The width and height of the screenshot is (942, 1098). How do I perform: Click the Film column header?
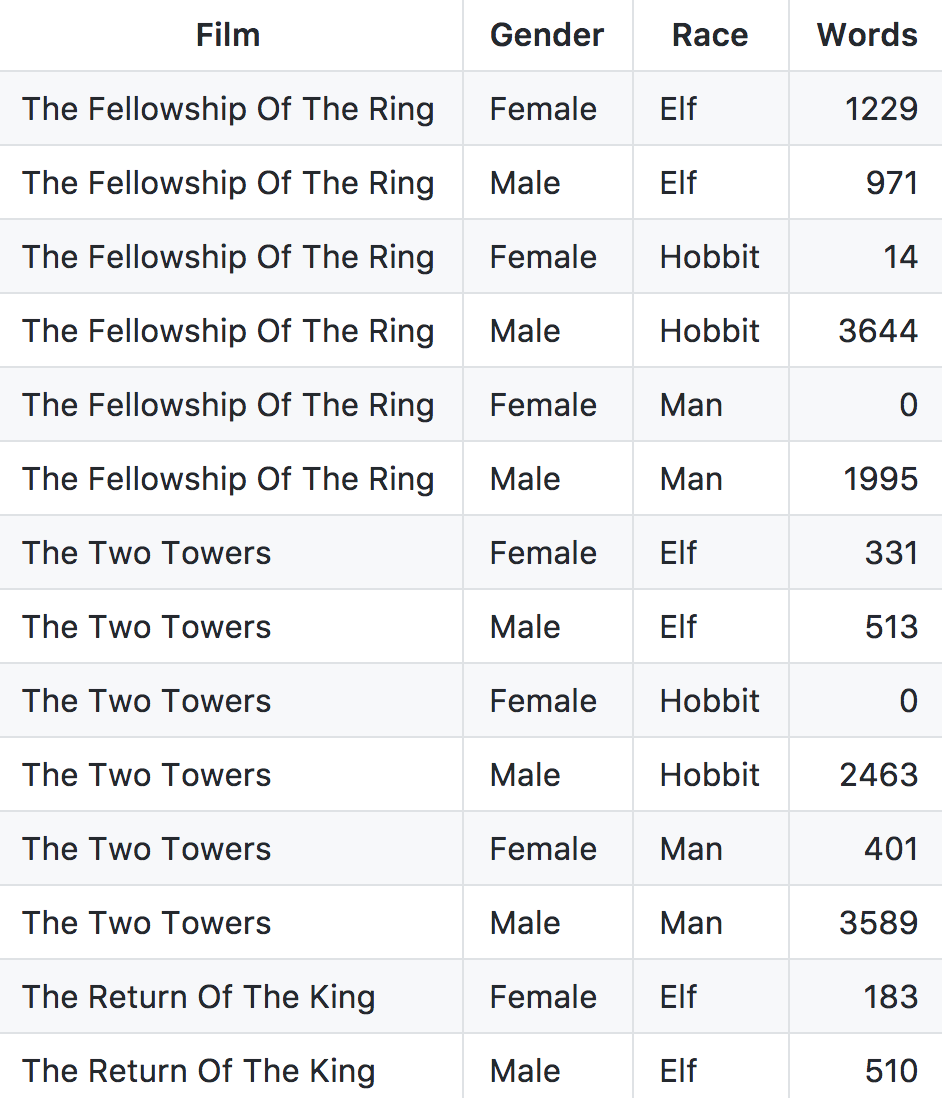pos(228,35)
